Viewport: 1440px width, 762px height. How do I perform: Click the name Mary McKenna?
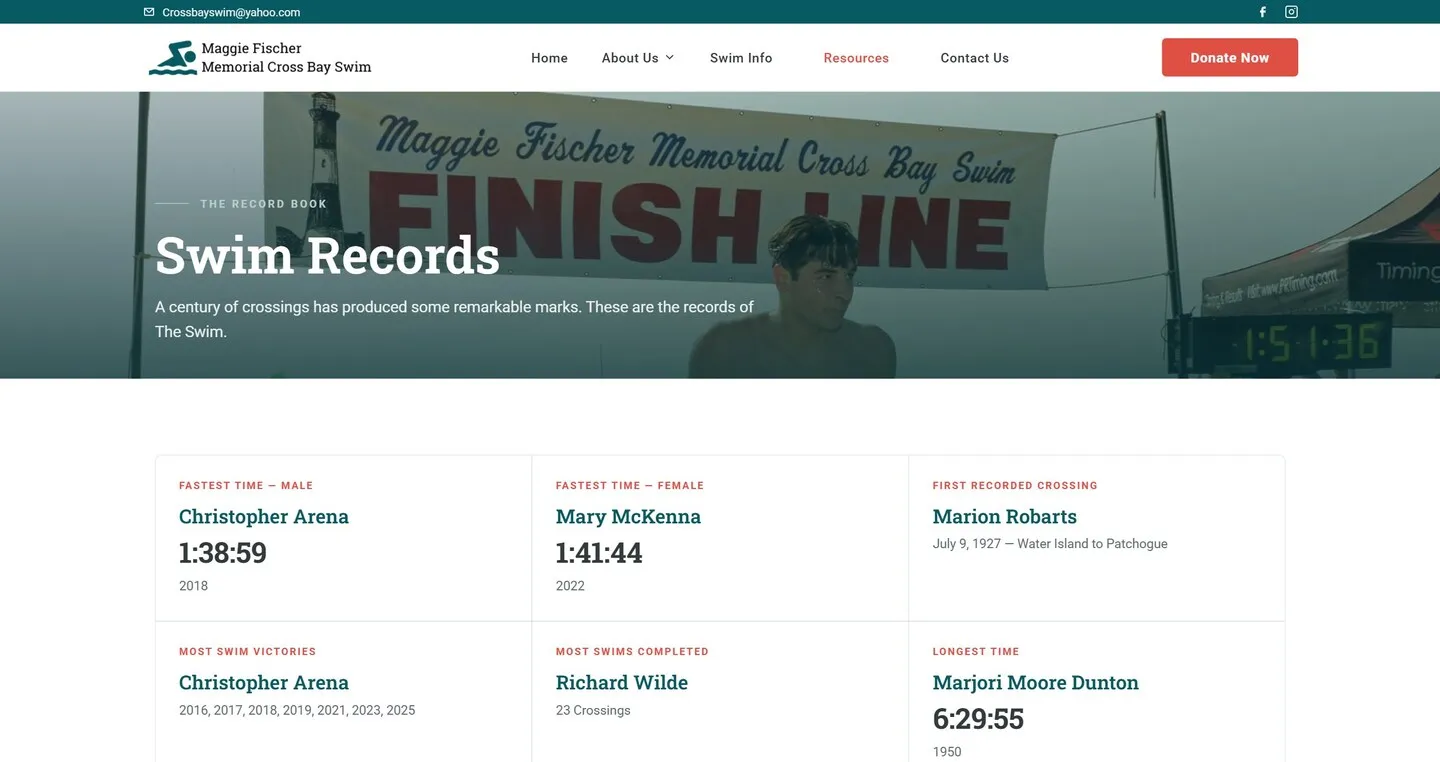pos(628,517)
